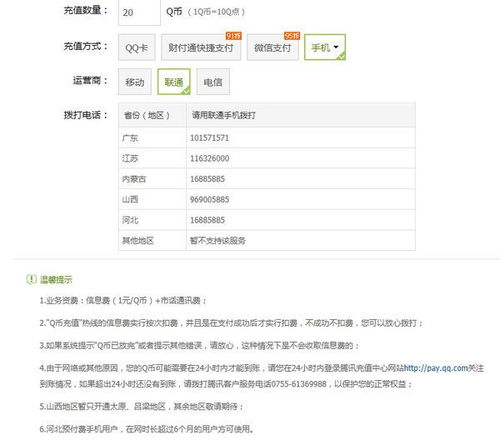Click the 广东 row province cell

(152, 138)
